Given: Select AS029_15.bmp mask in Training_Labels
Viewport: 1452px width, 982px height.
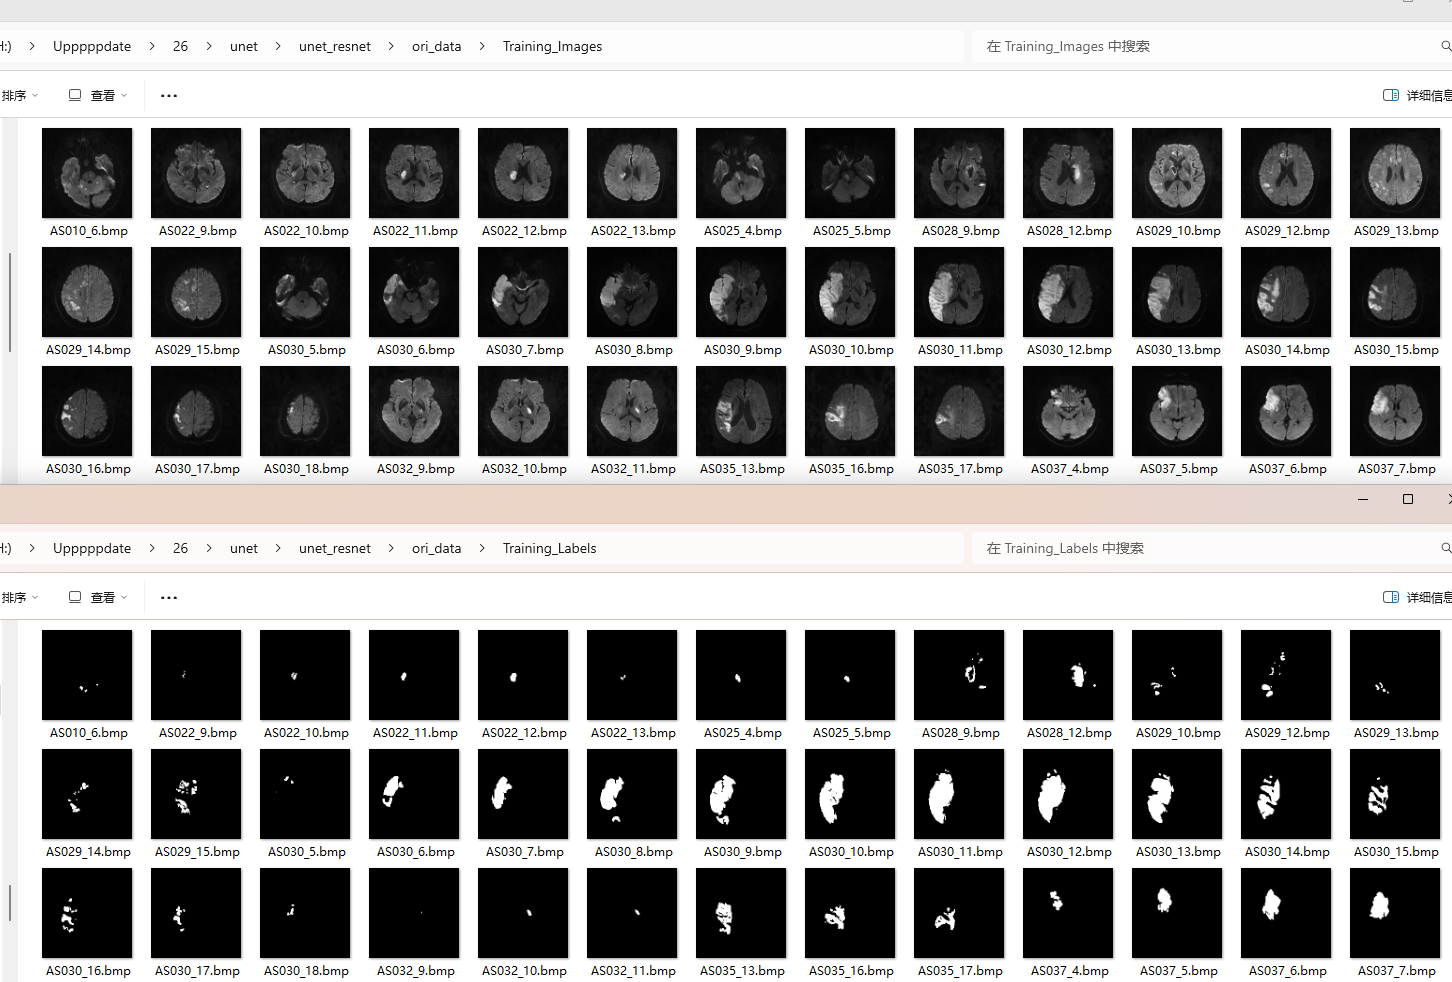Looking at the screenshot, I should pos(196,794).
